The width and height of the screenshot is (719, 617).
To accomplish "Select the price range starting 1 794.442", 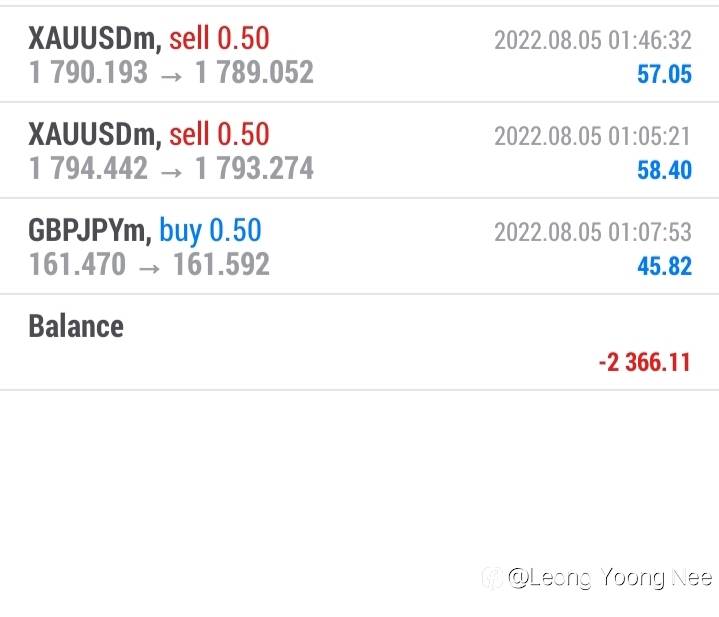I will [x=171, y=168].
